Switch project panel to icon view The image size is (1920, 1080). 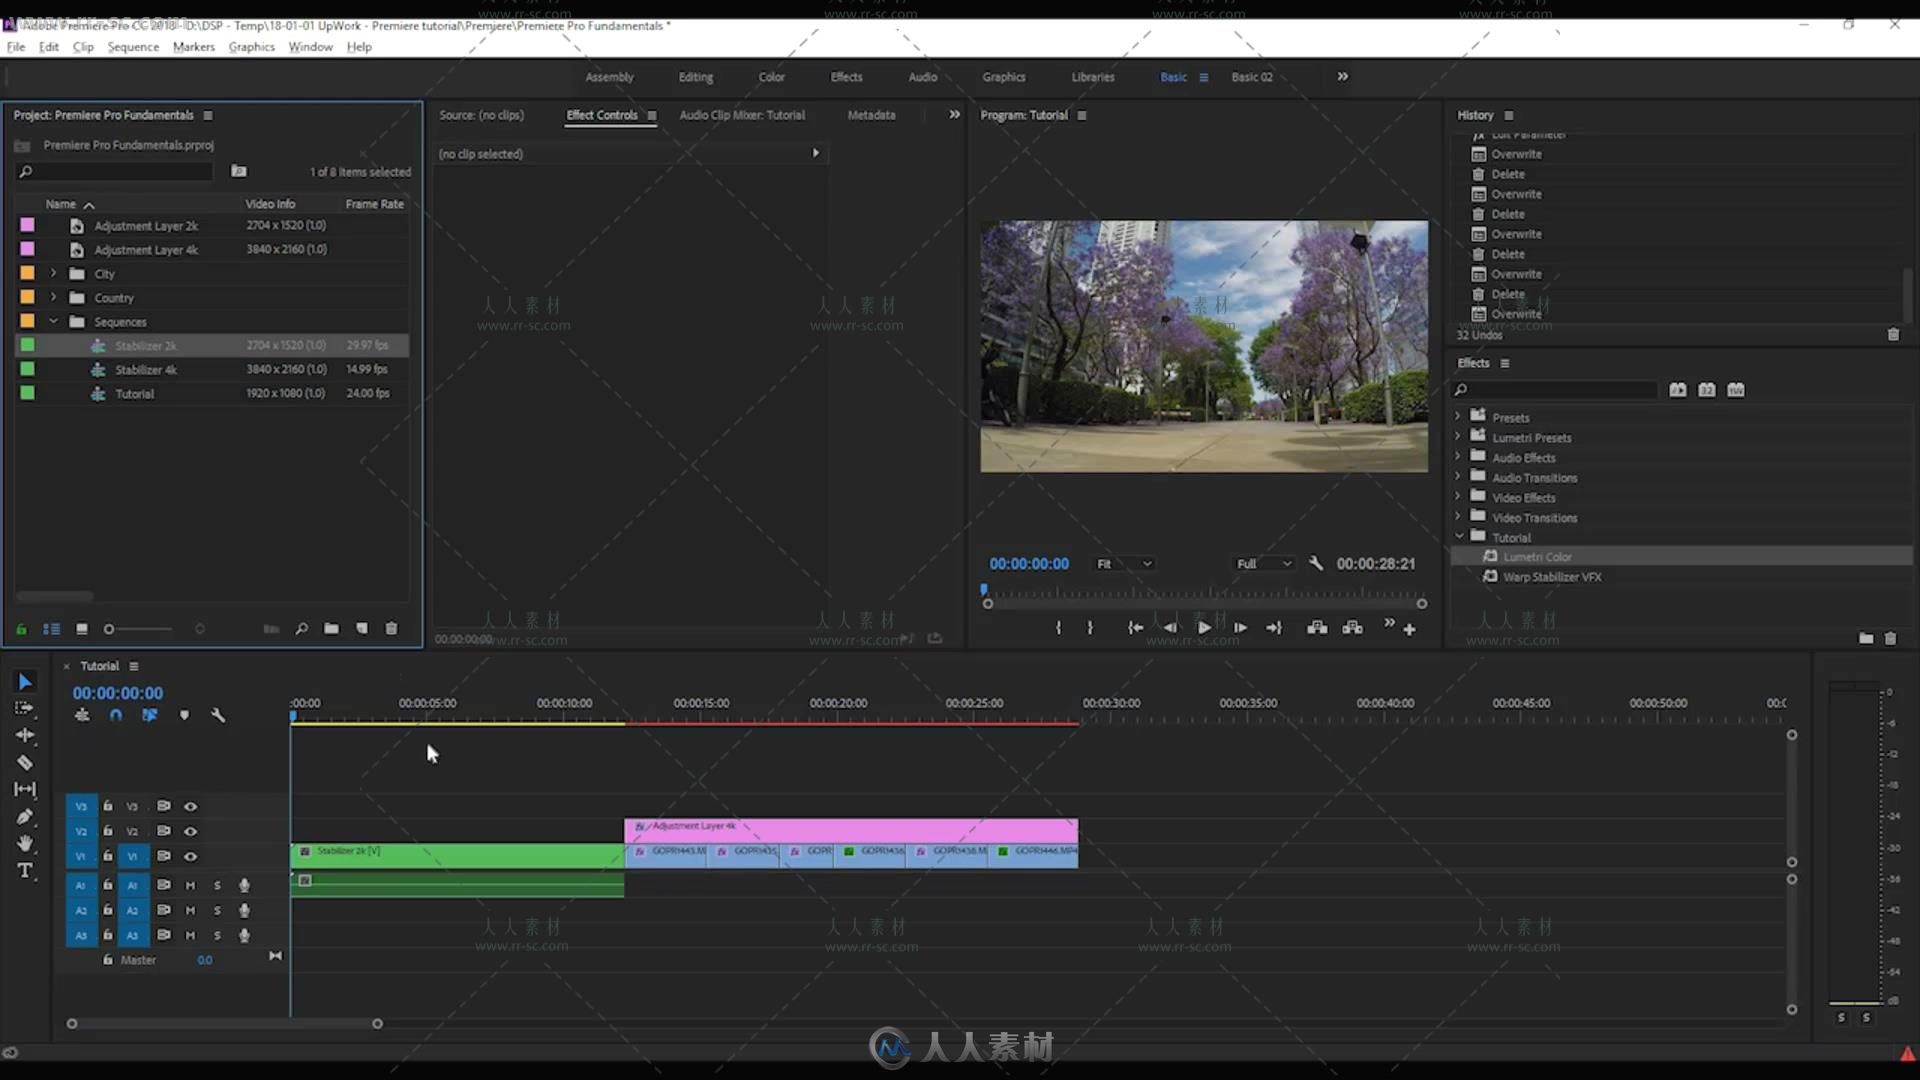pyautogui.click(x=82, y=629)
